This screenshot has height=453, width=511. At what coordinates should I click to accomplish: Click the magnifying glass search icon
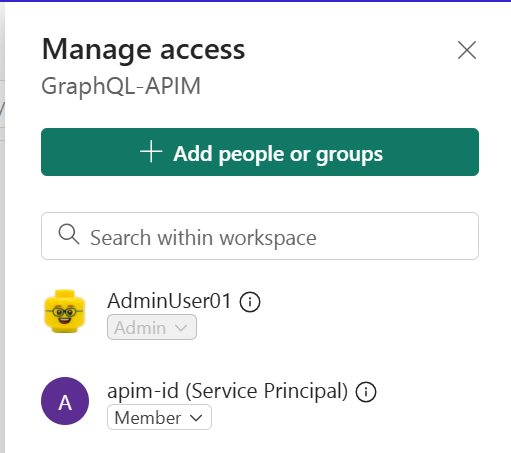tap(69, 234)
